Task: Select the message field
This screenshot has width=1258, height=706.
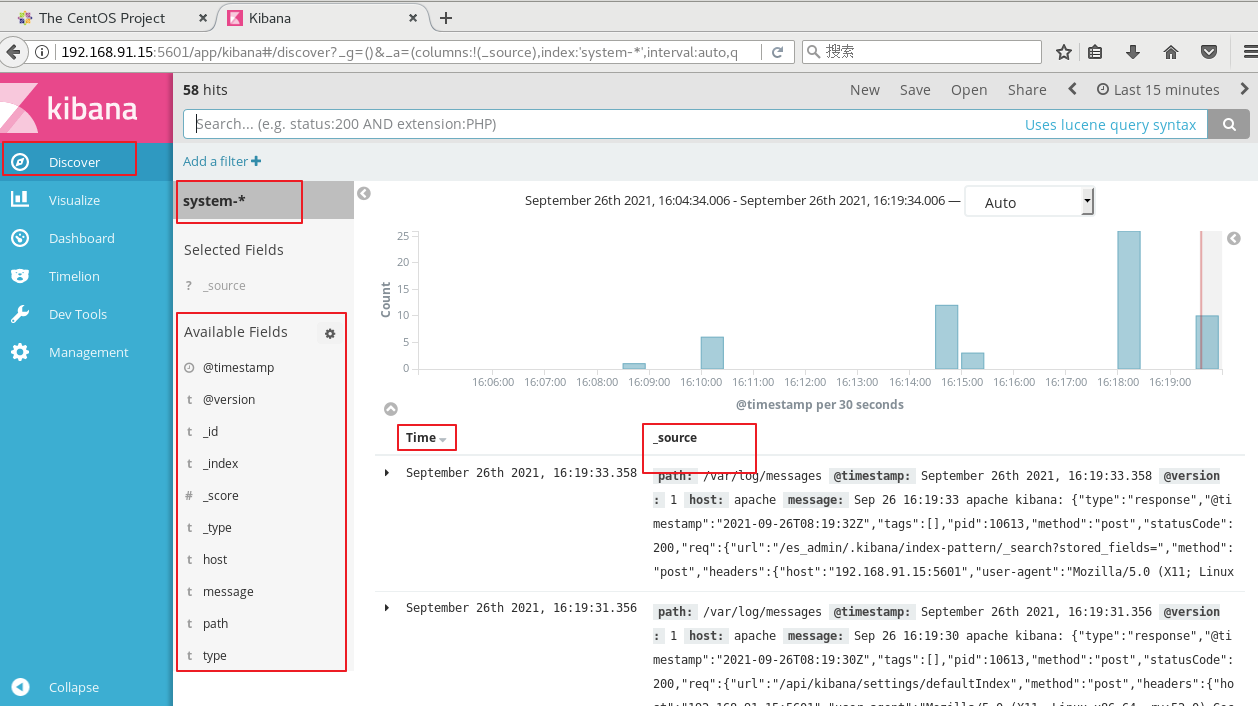Action: 228,592
